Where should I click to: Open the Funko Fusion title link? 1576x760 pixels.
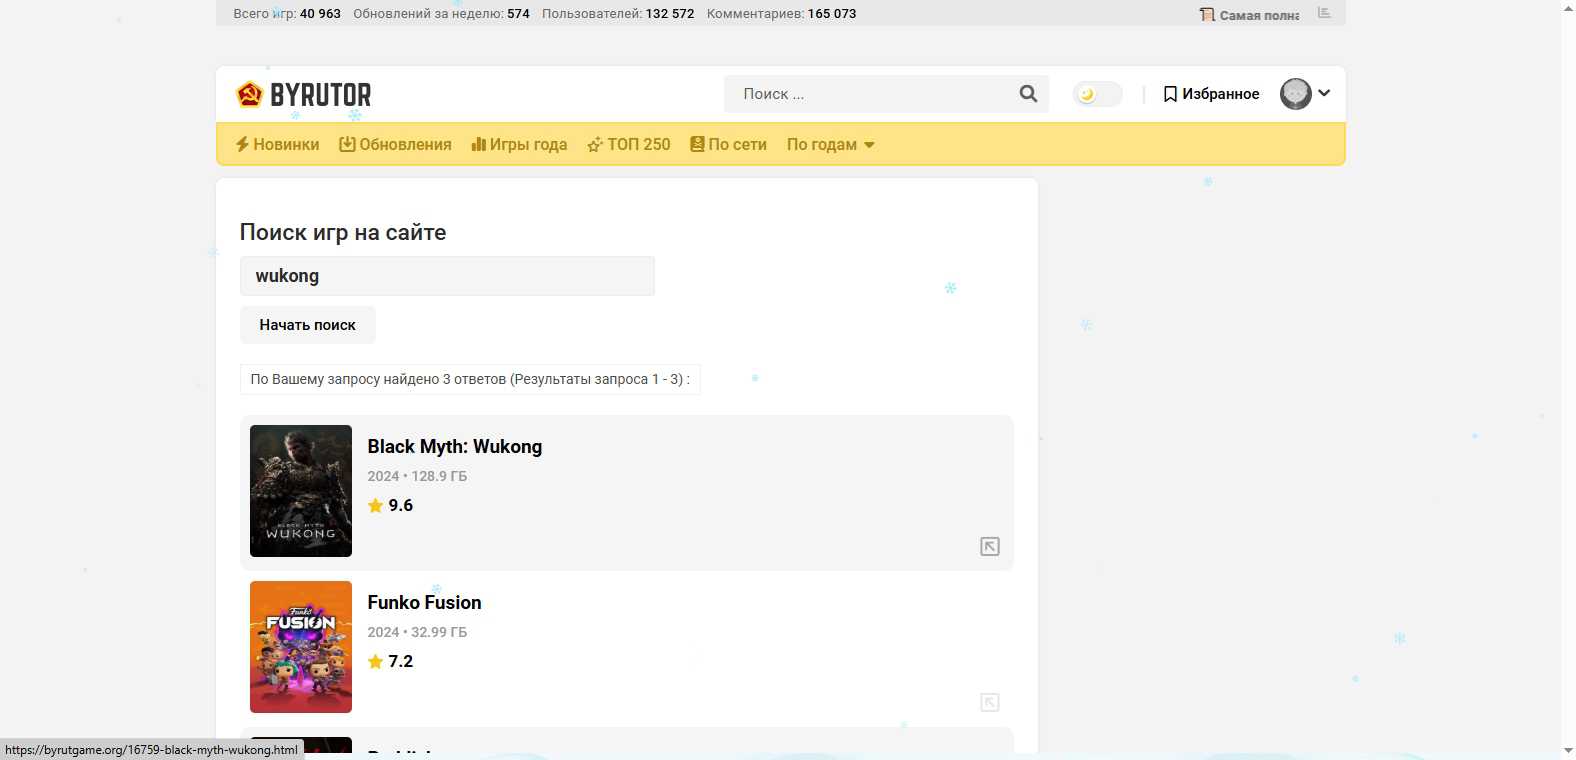pyautogui.click(x=424, y=603)
